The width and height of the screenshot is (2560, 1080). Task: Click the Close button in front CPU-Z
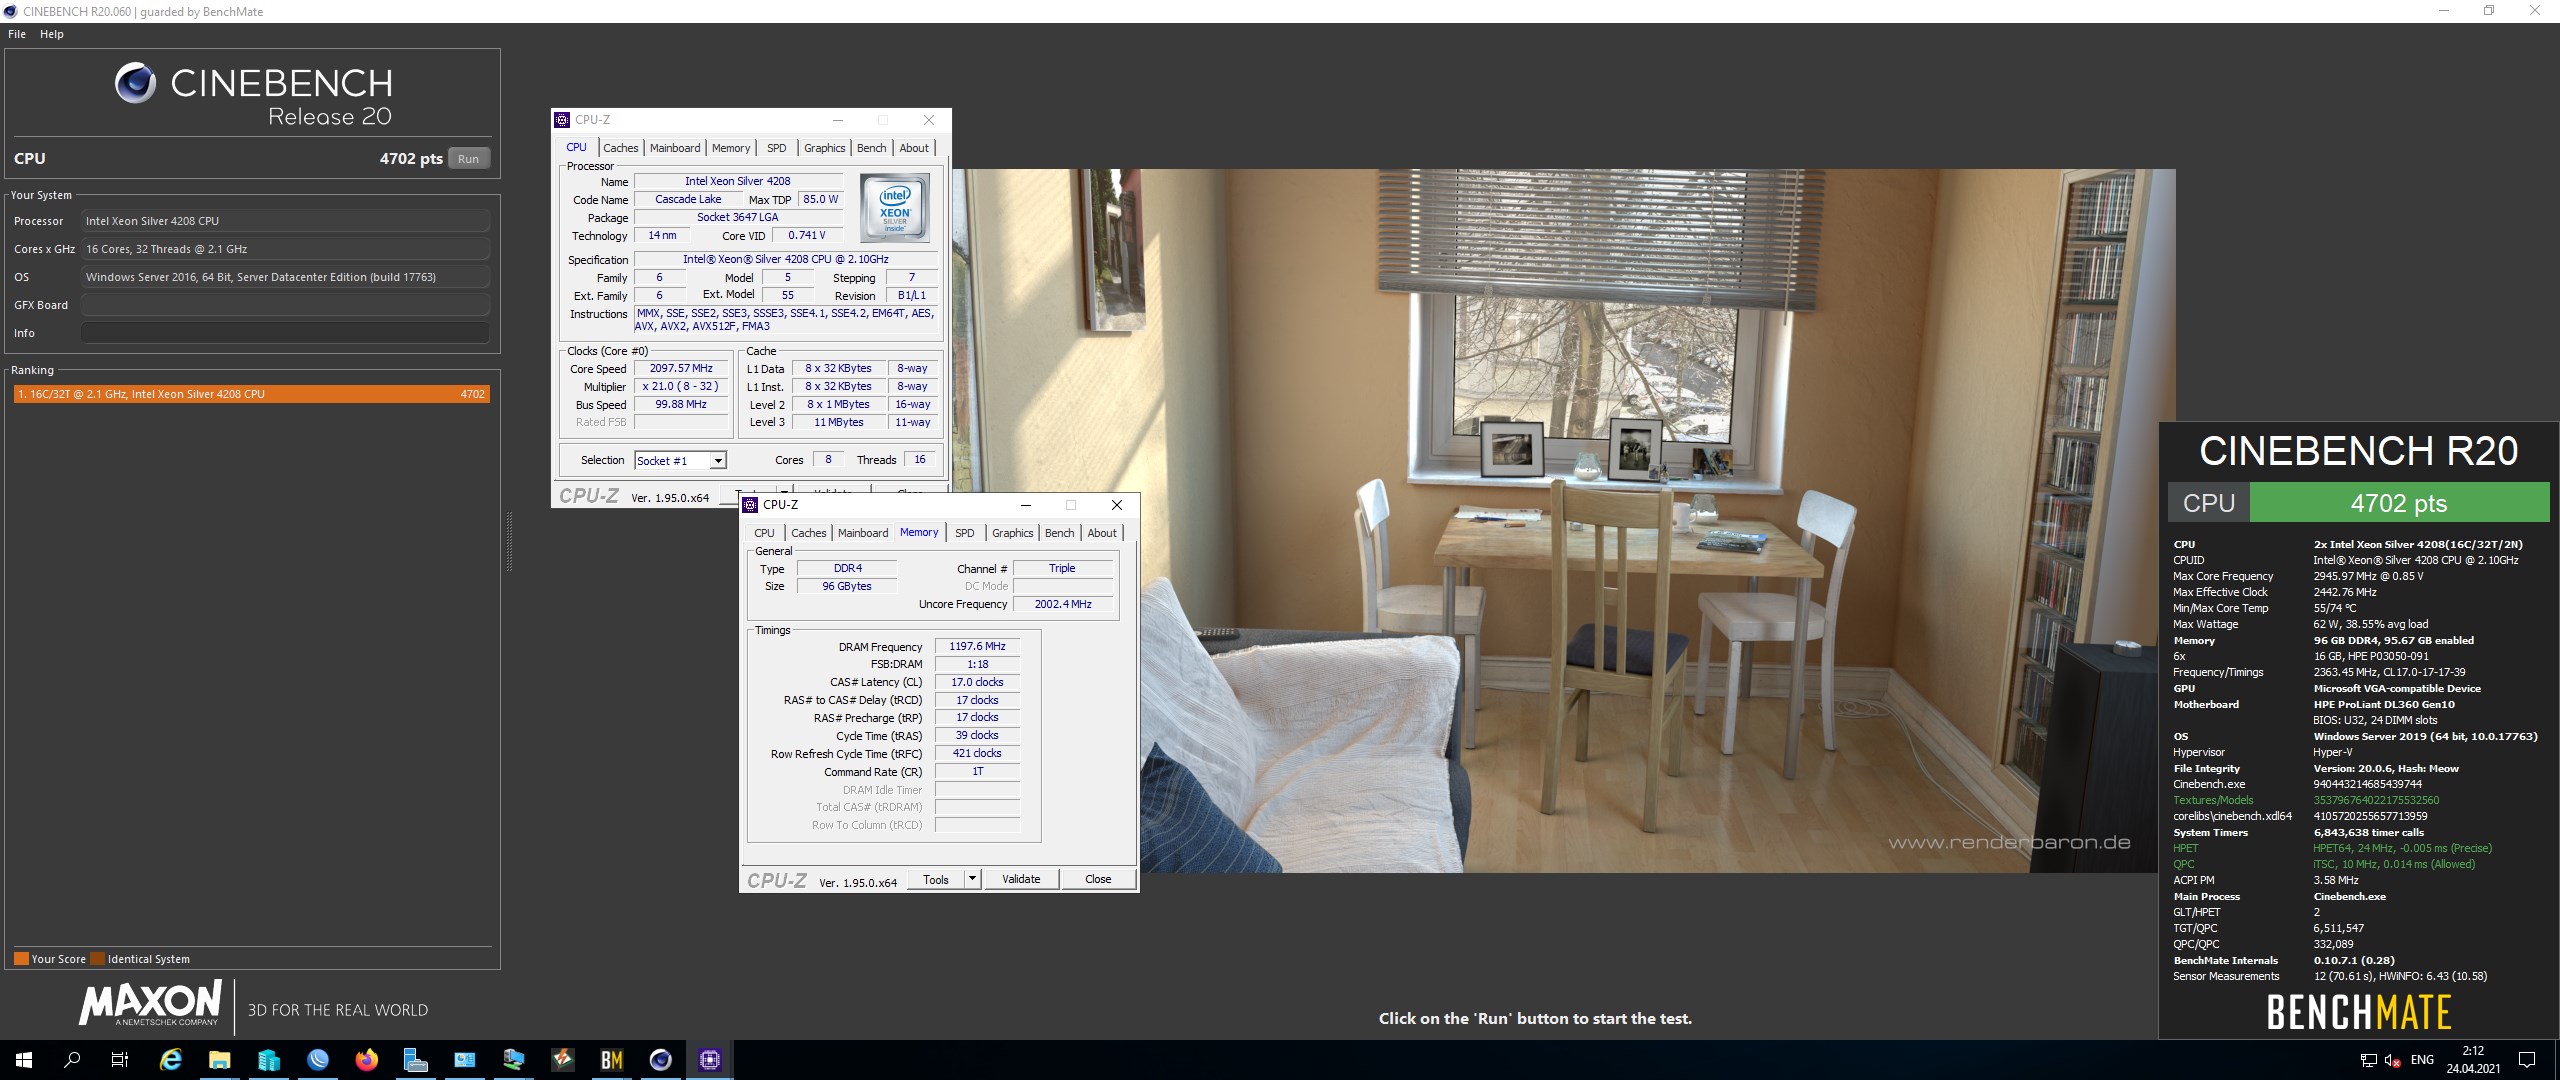pos(1098,879)
